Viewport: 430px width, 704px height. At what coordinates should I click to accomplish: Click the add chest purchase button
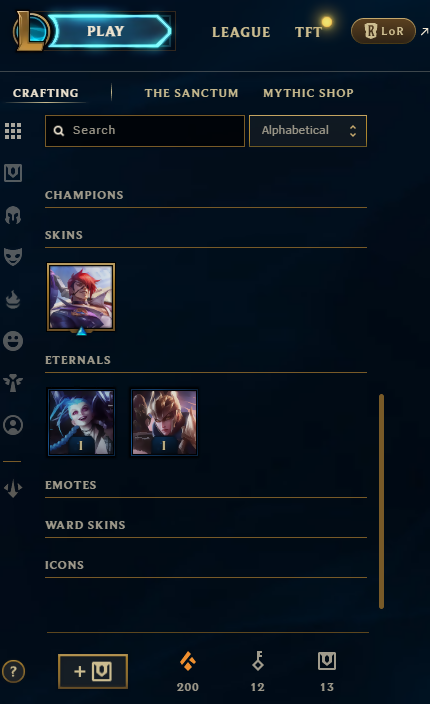click(x=93, y=671)
